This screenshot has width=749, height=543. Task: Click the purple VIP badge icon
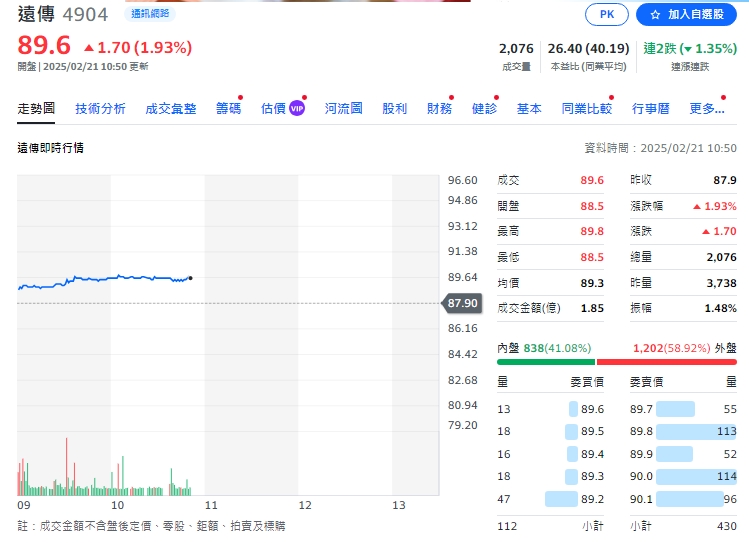point(297,108)
